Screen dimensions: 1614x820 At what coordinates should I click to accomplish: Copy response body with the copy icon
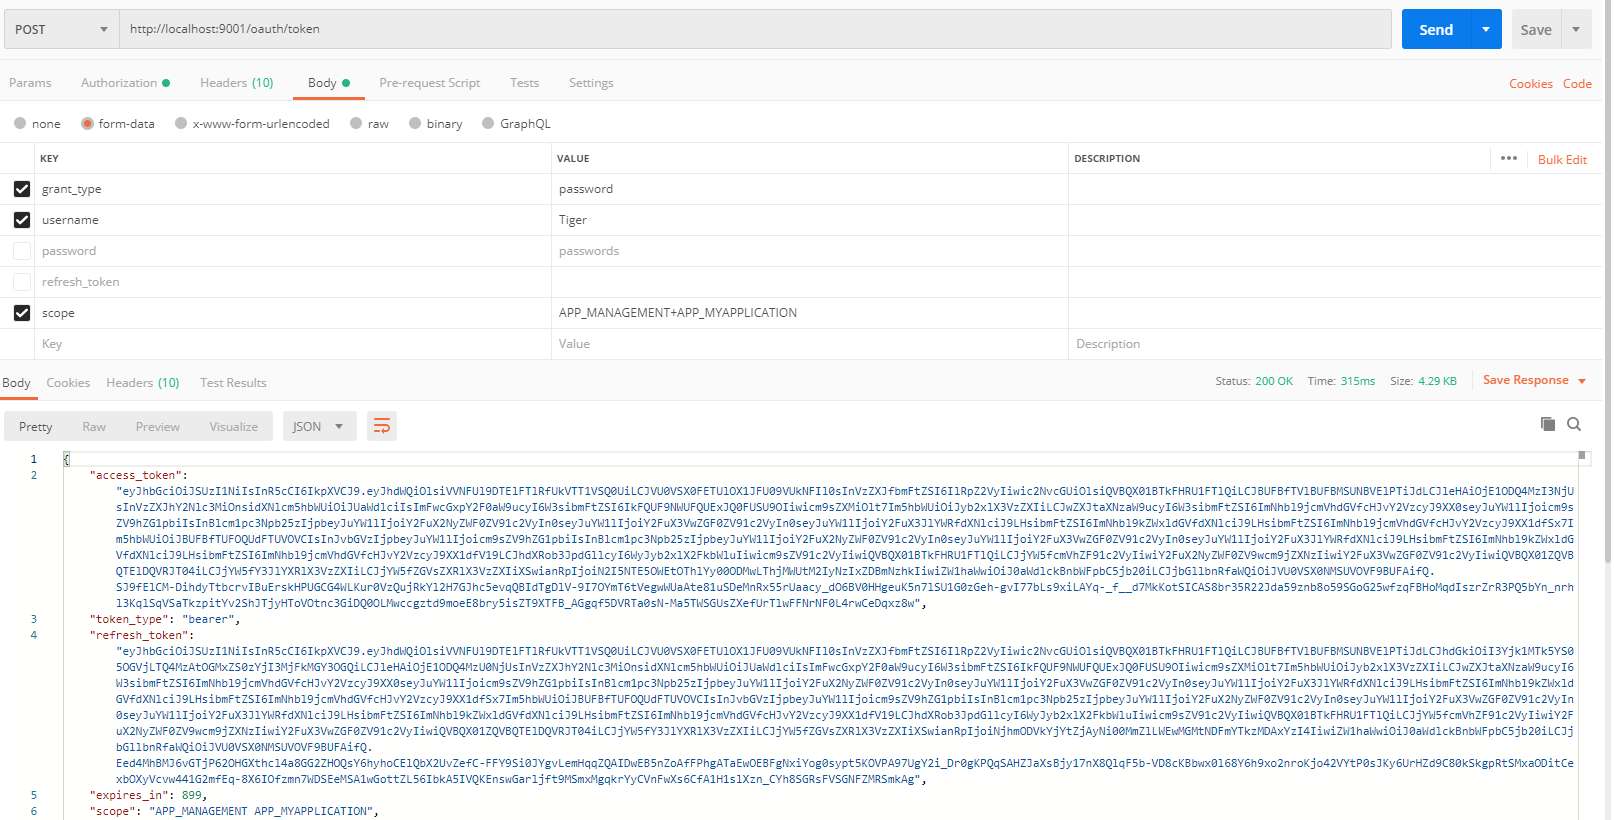1548,424
